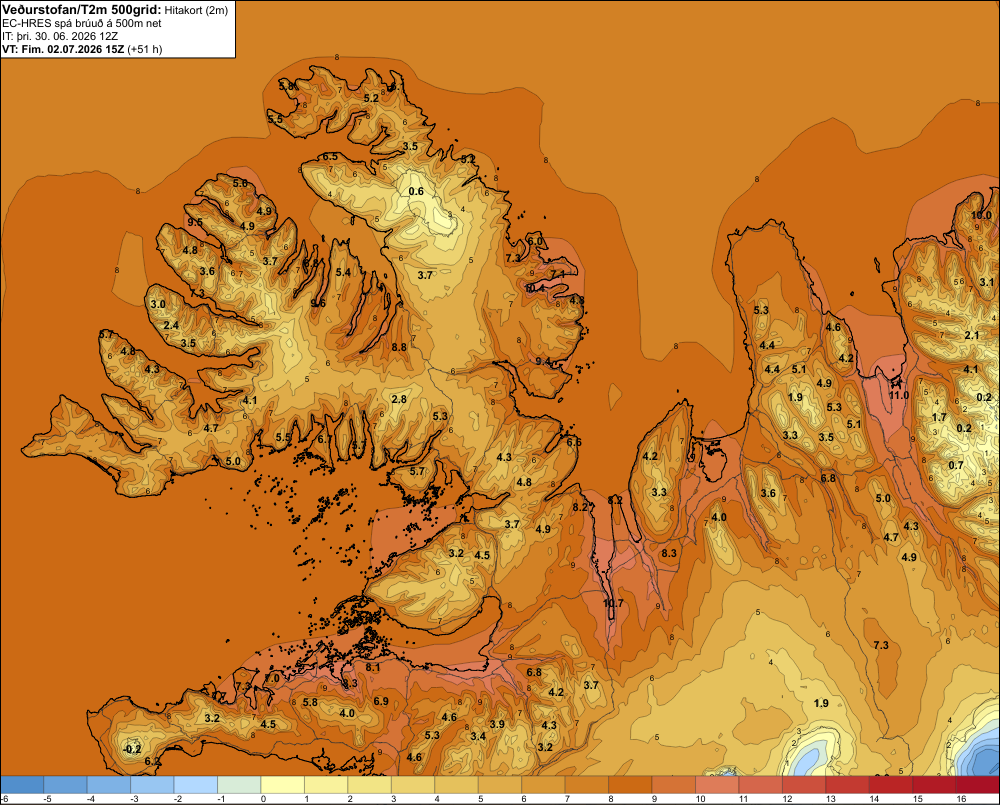Click the 0.6 temperature label on the map
The image size is (1000, 805).
coord(416,191)
